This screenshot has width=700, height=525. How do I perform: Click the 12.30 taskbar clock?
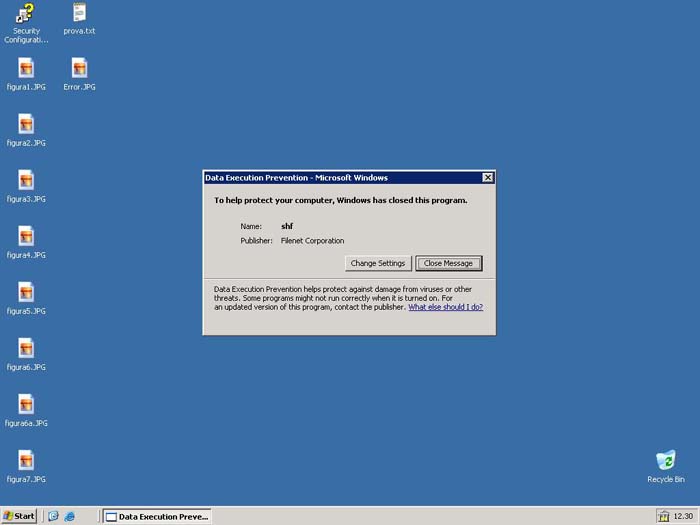[683, 517]
